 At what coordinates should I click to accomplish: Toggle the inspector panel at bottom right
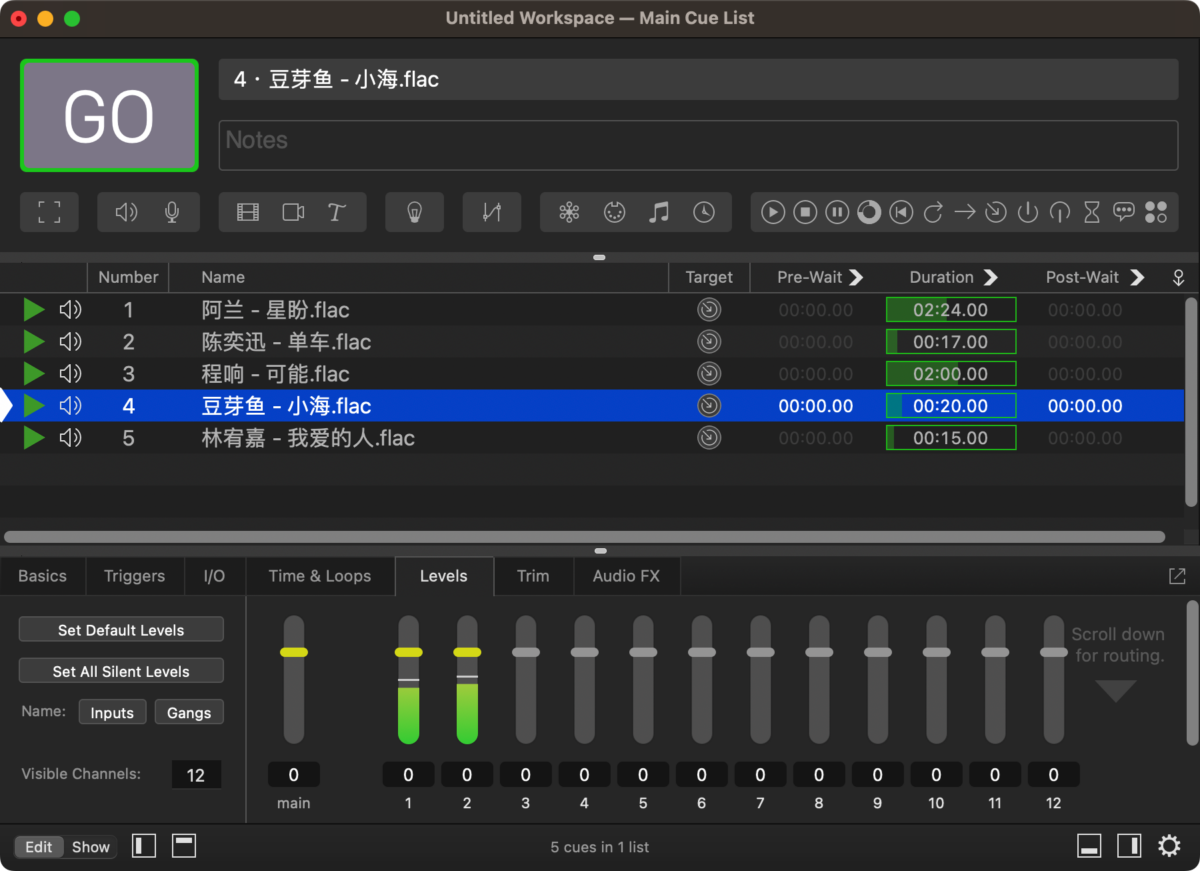click(x=1089, y=847)
